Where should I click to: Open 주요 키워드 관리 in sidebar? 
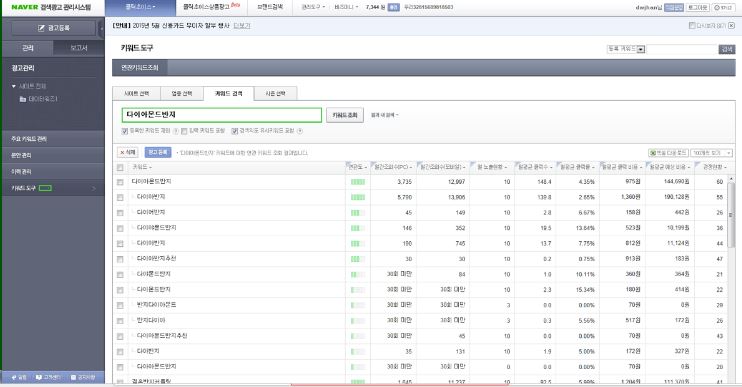pos(53,139)
